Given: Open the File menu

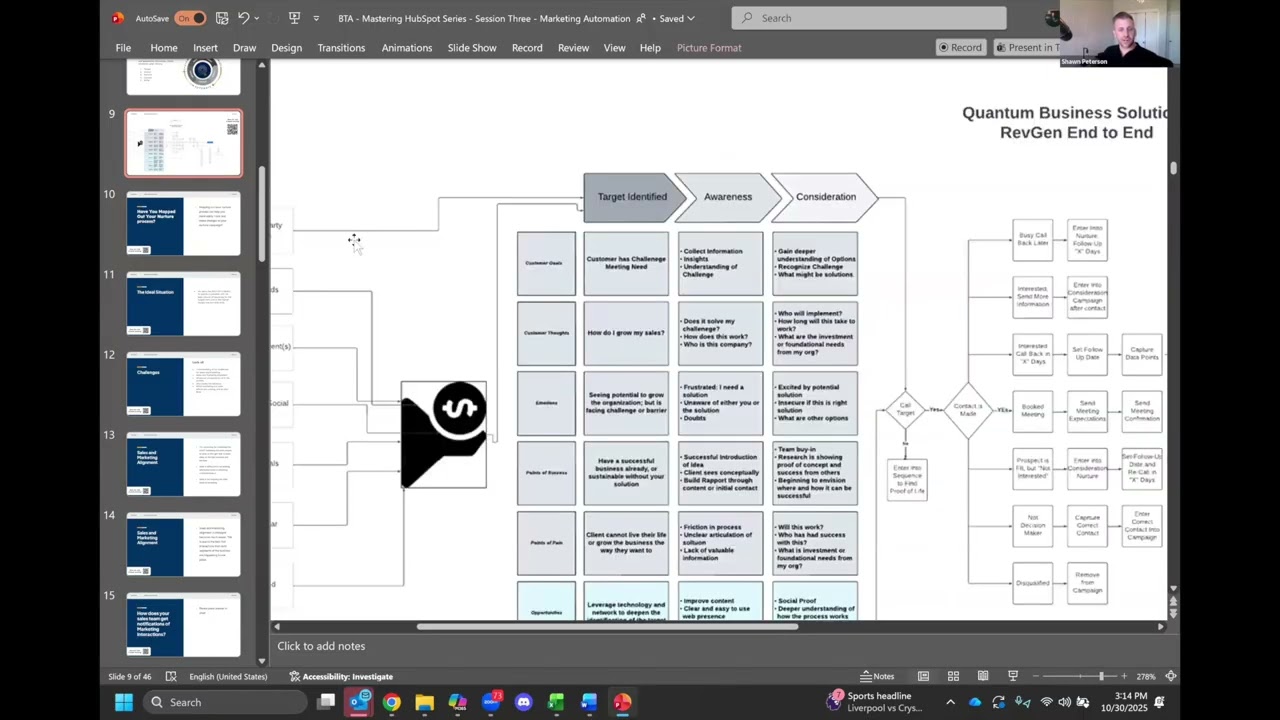Looking at the screenshot, I should coord(123,47).
